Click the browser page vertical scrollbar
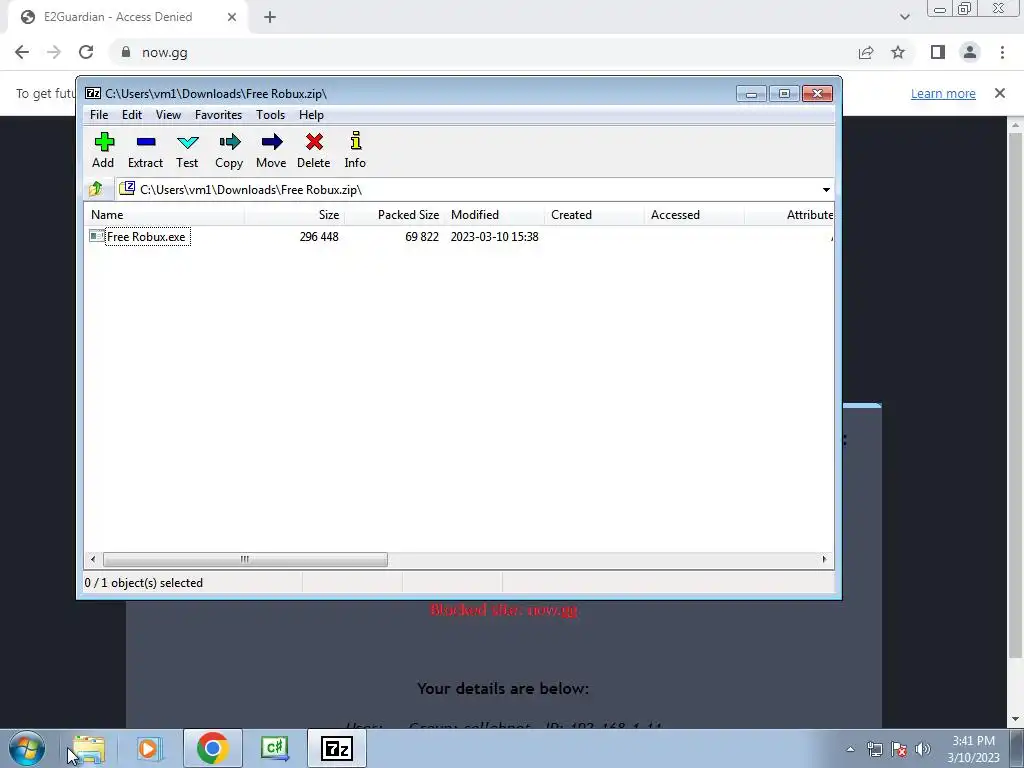 coord(1015,395)
